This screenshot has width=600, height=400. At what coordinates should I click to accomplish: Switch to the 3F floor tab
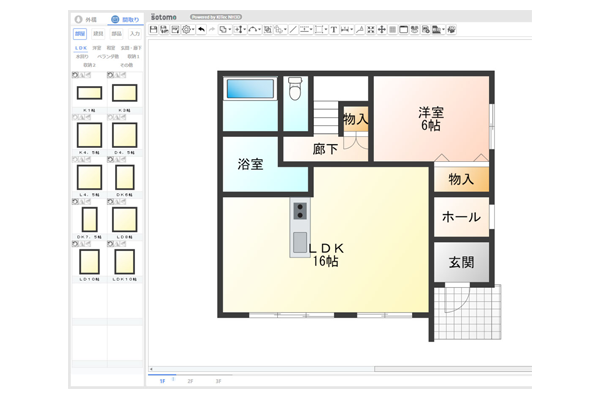[218, 381]
